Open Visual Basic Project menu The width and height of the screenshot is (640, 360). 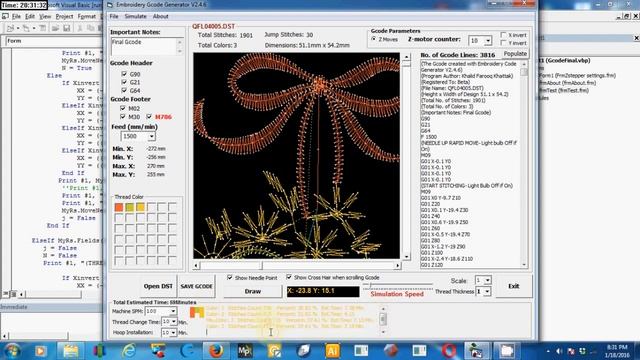tap(64, 16)
